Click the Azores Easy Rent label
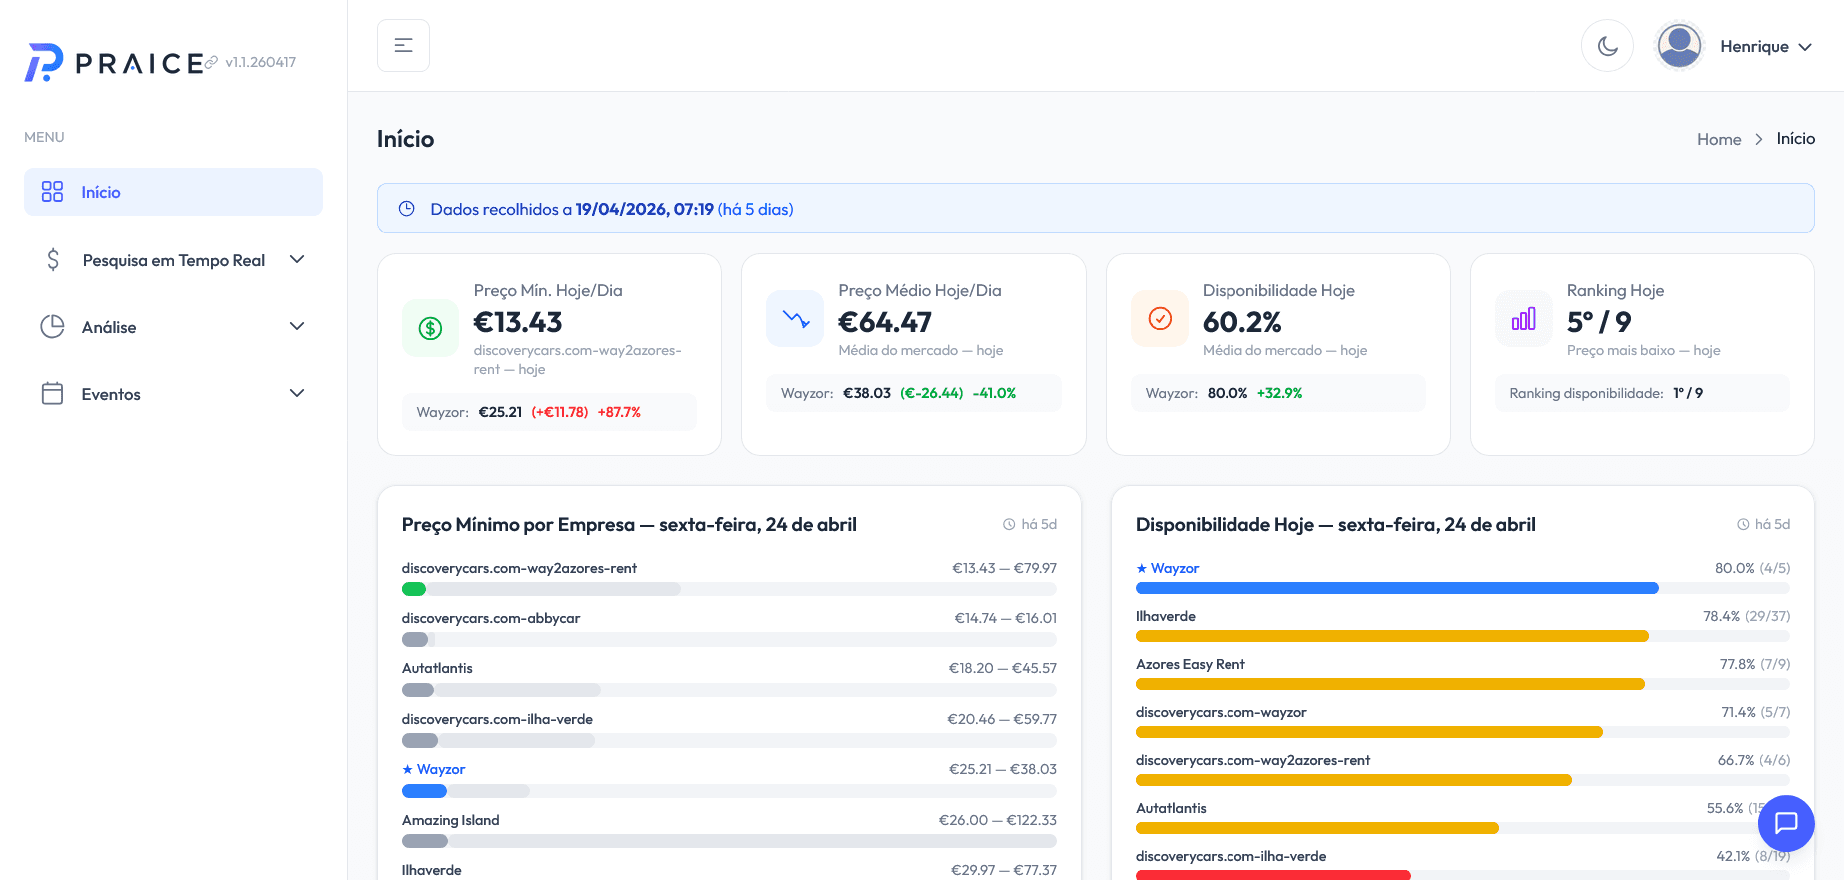Viewport: 1845px width, 880px height. coord(1190,664)
